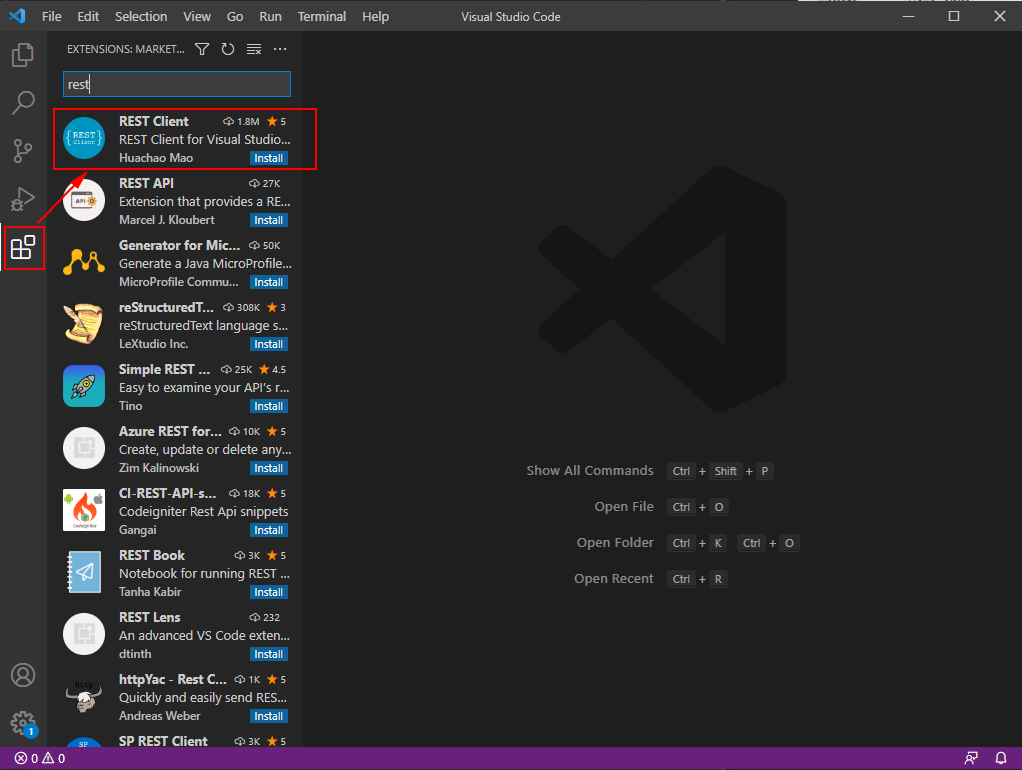1022x770 pixels.
Task: Install the REST API extension
Action: pos(269,220)
